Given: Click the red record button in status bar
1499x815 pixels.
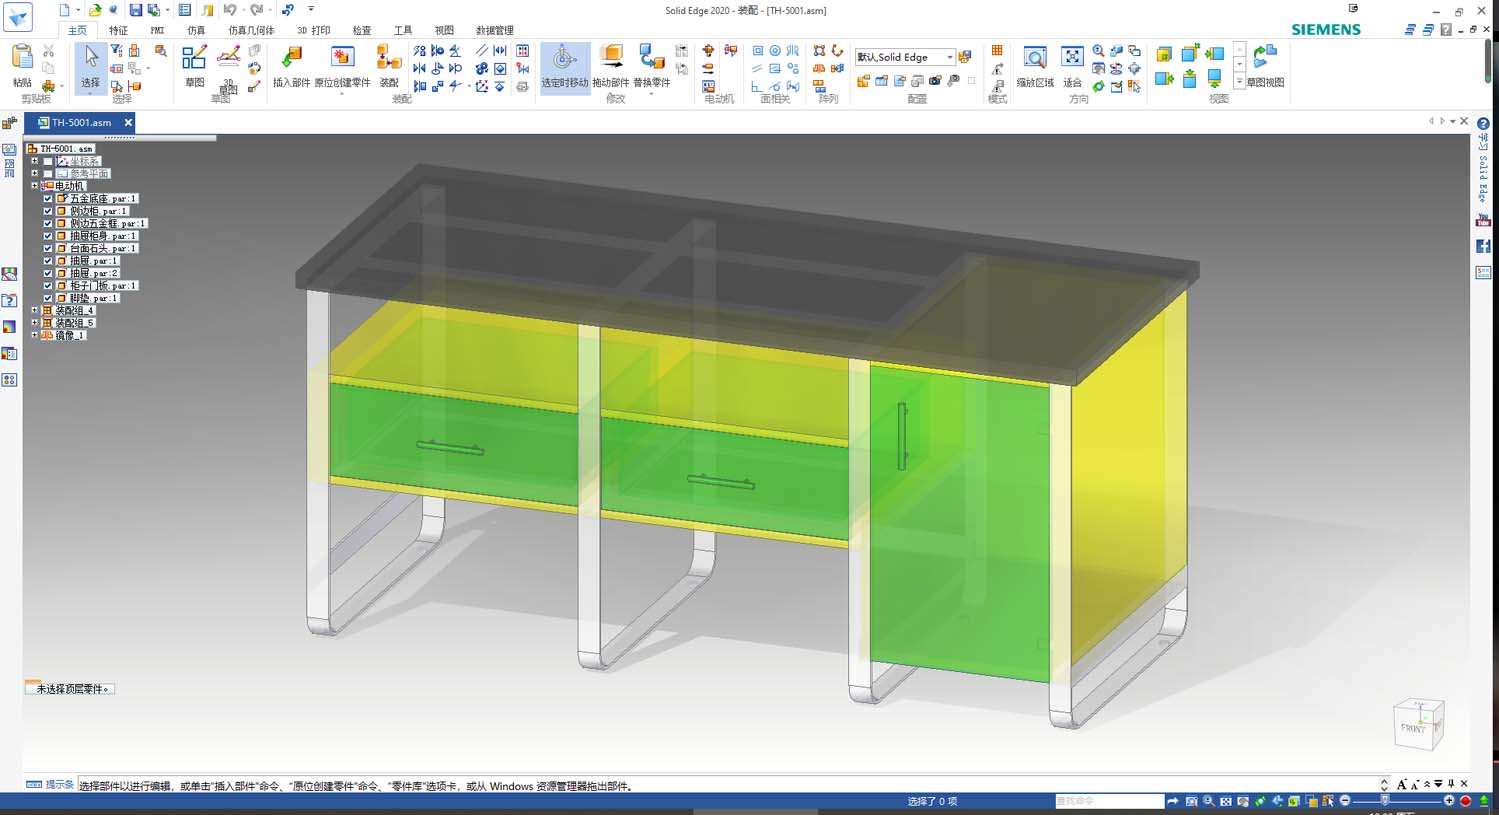Looking at the screenshot, I should click(1466, 801).
